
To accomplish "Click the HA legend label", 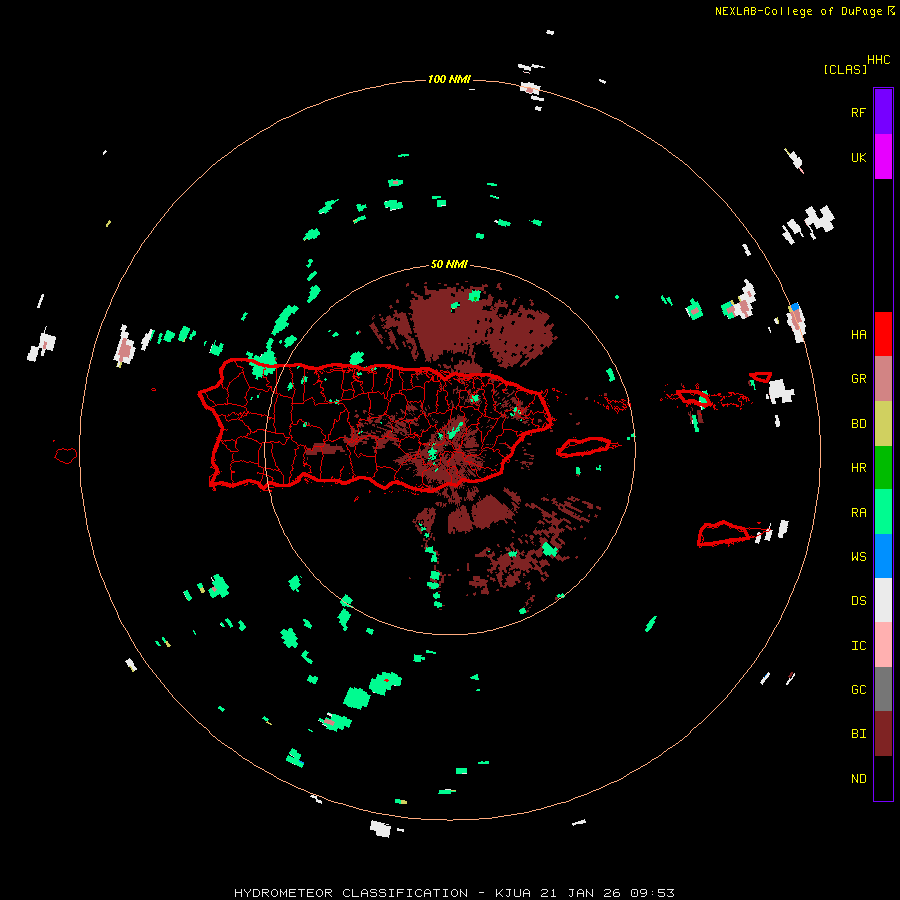I will tap(858, 335).
